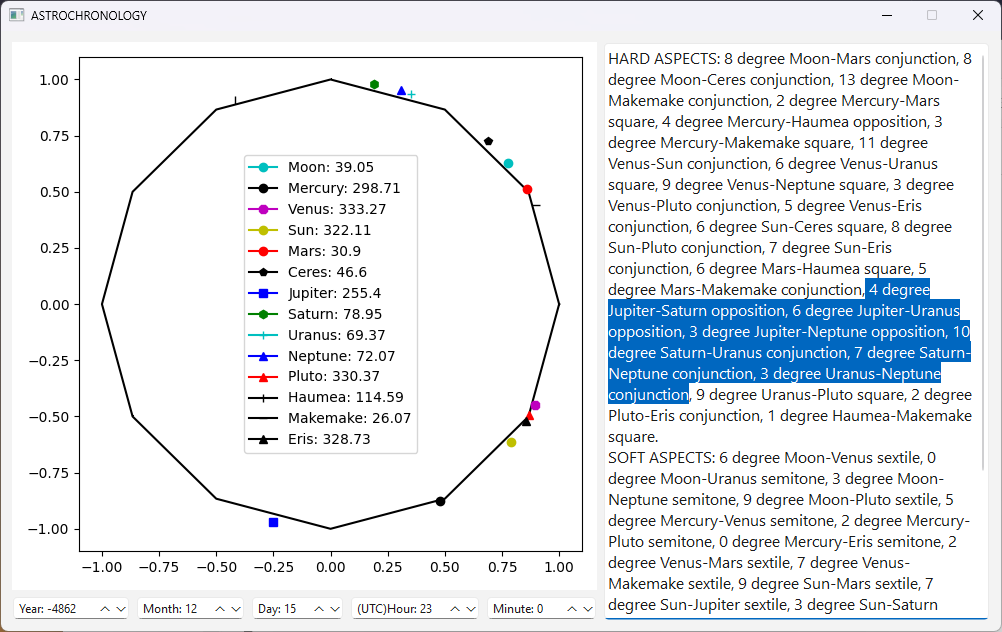Screen dimensions: 1002x632
Task: Click the 'Pluto: 330.37' legend entry
Action: point(314,376)
